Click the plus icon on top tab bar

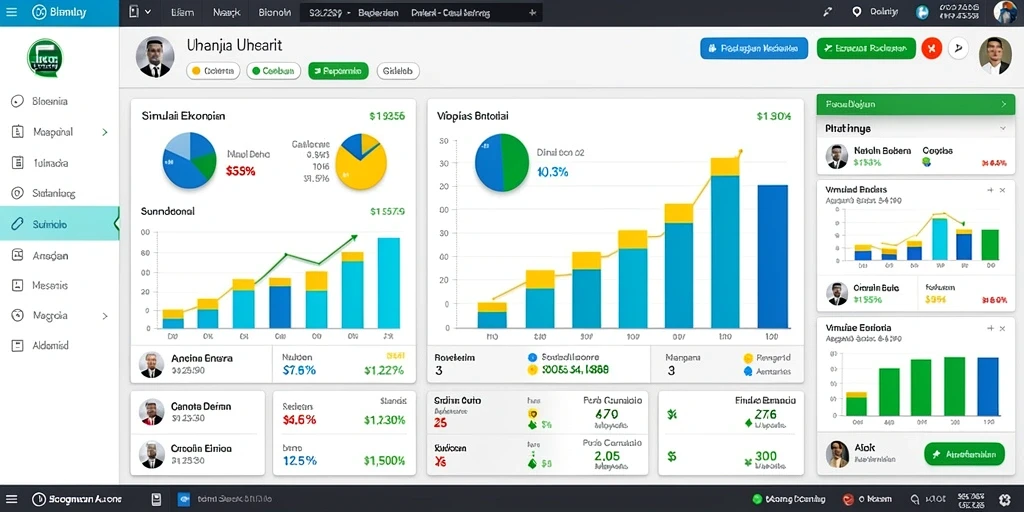point(533,12)
